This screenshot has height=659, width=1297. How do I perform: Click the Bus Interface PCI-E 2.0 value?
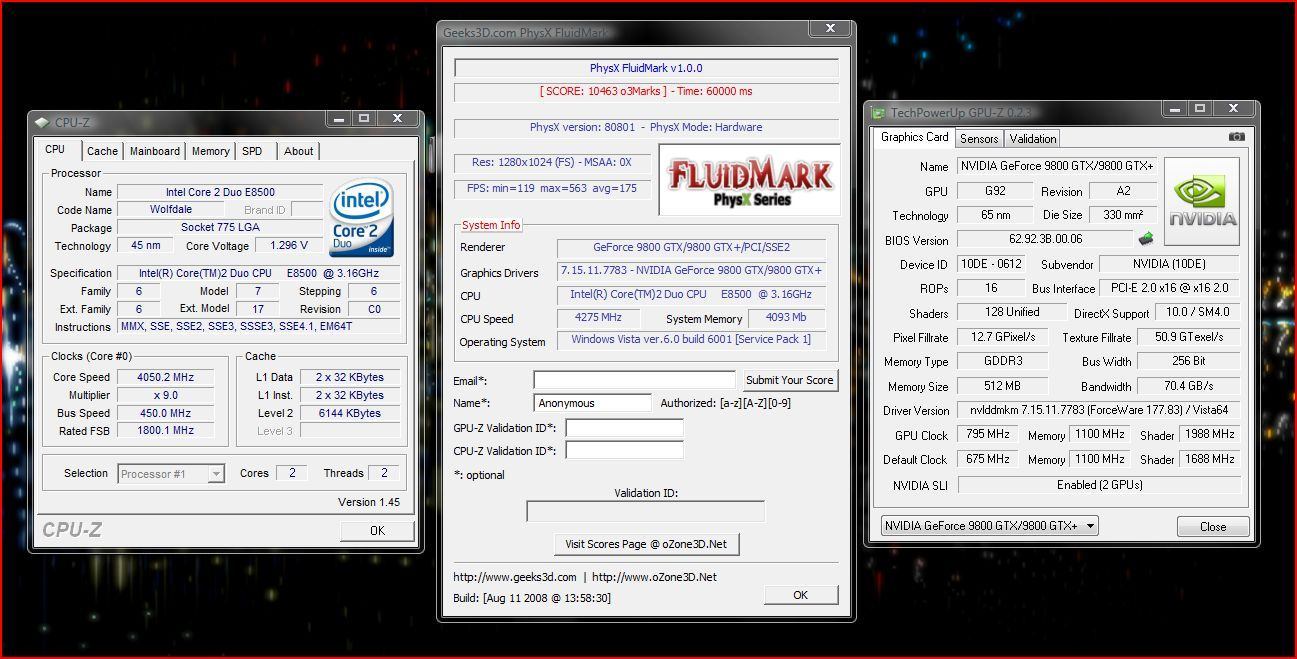tap(1169, 288)
